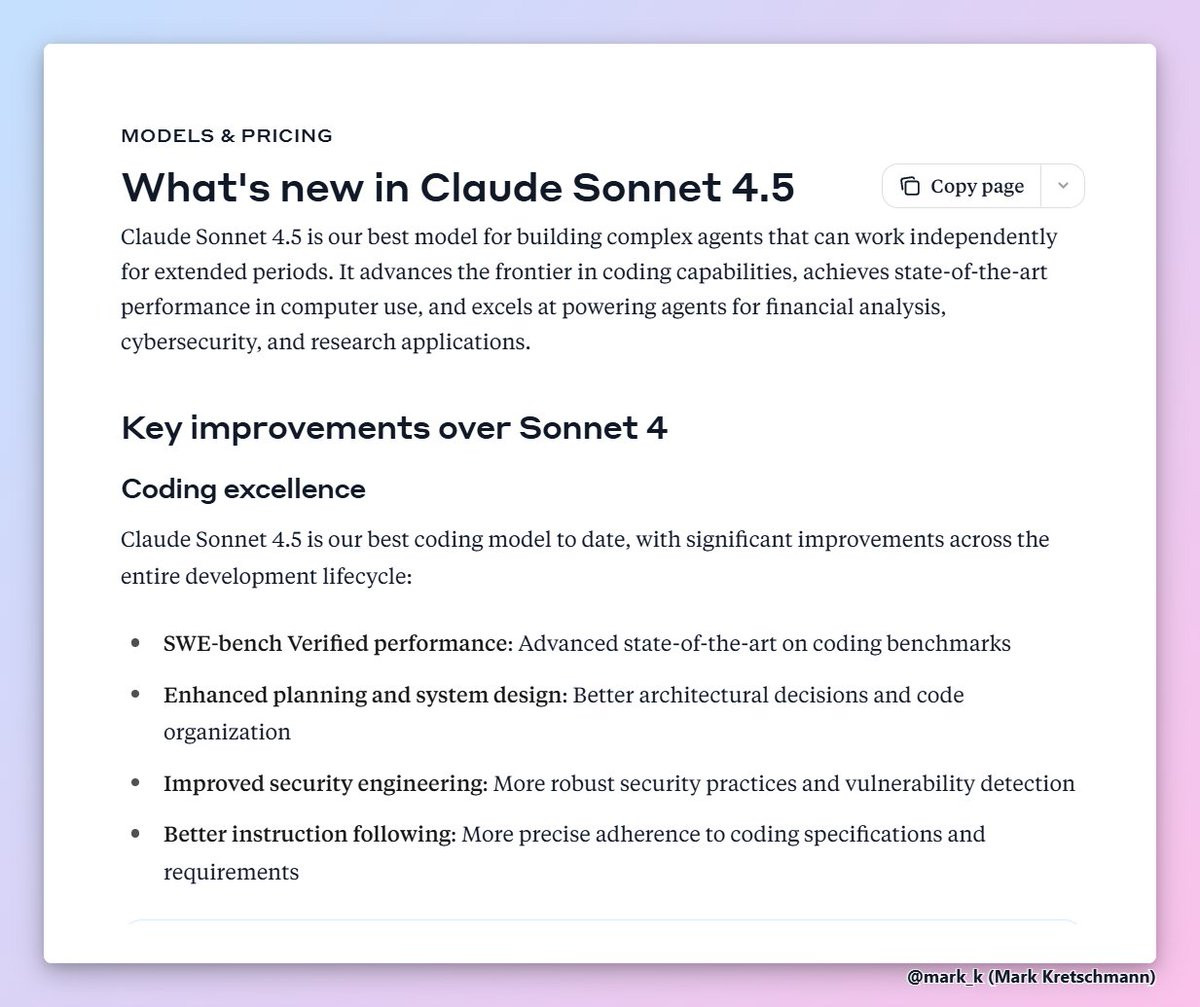
Task: Click the bullet dot before SWE-bench item
Action: pos(135,643)
